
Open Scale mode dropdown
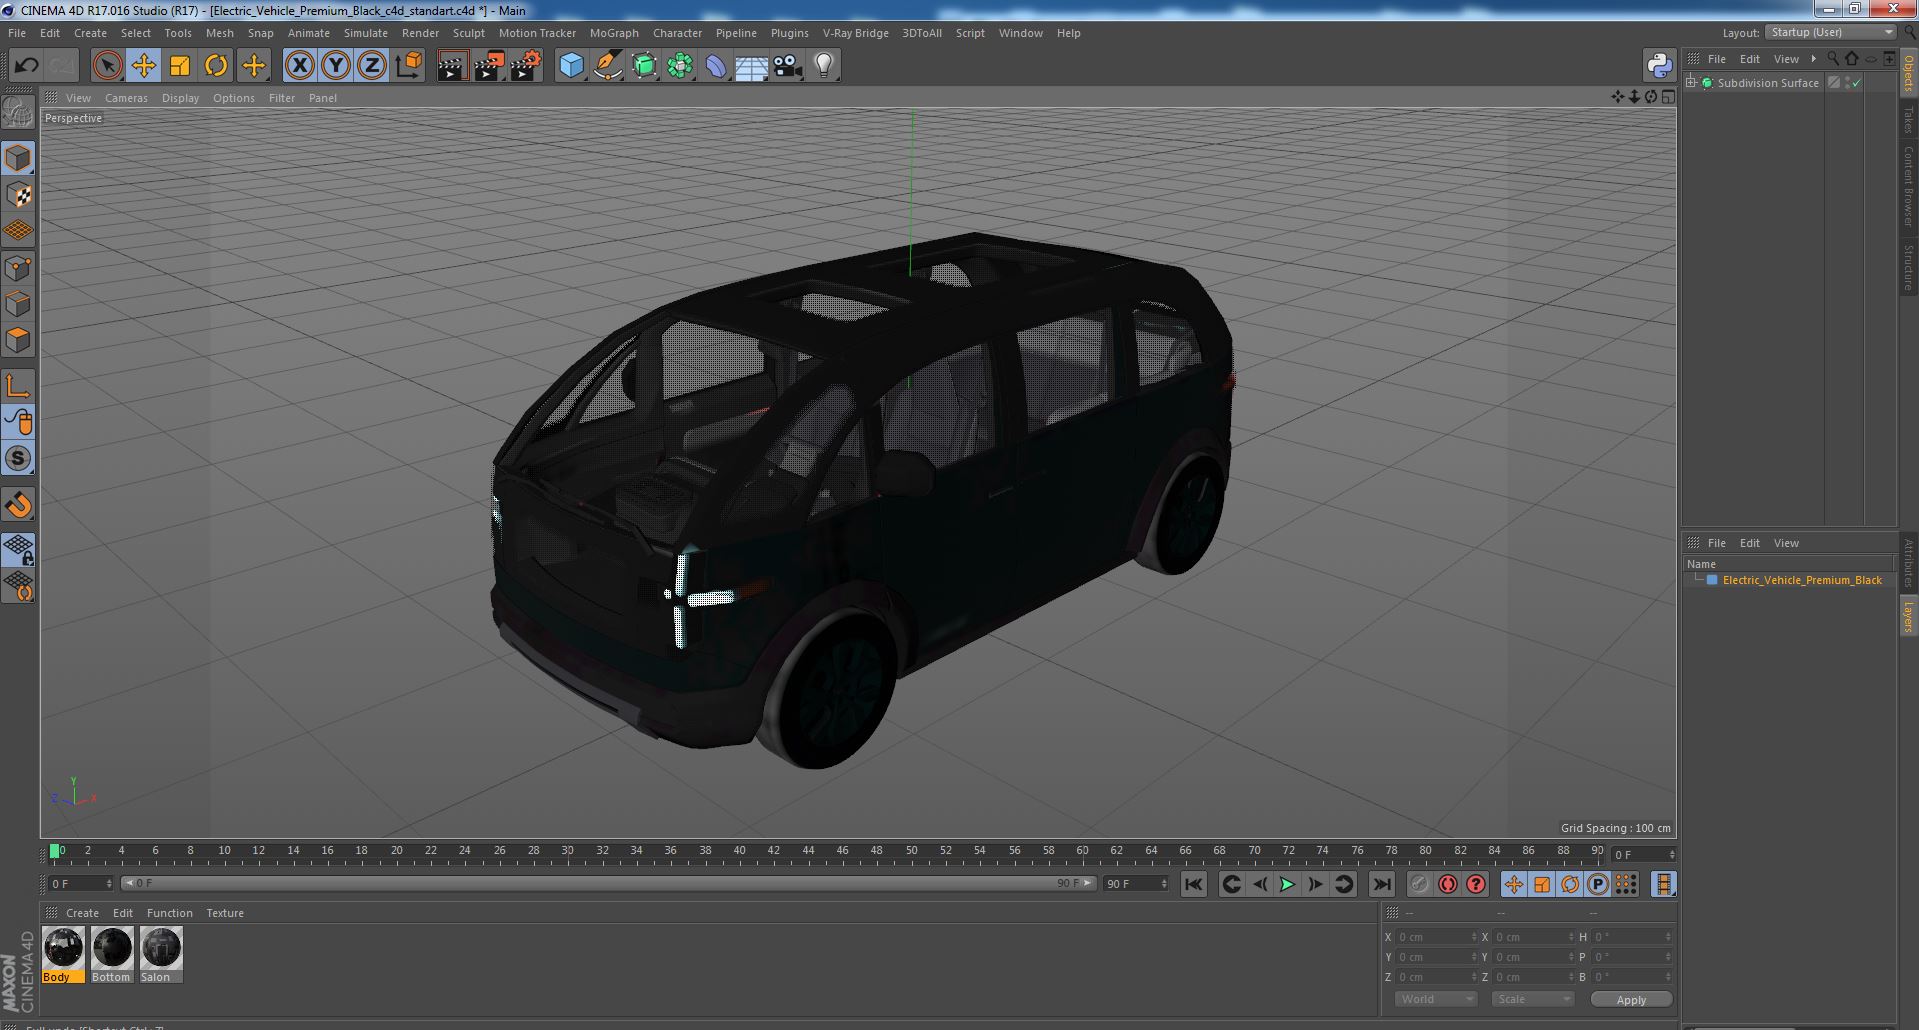(1532, 999)
